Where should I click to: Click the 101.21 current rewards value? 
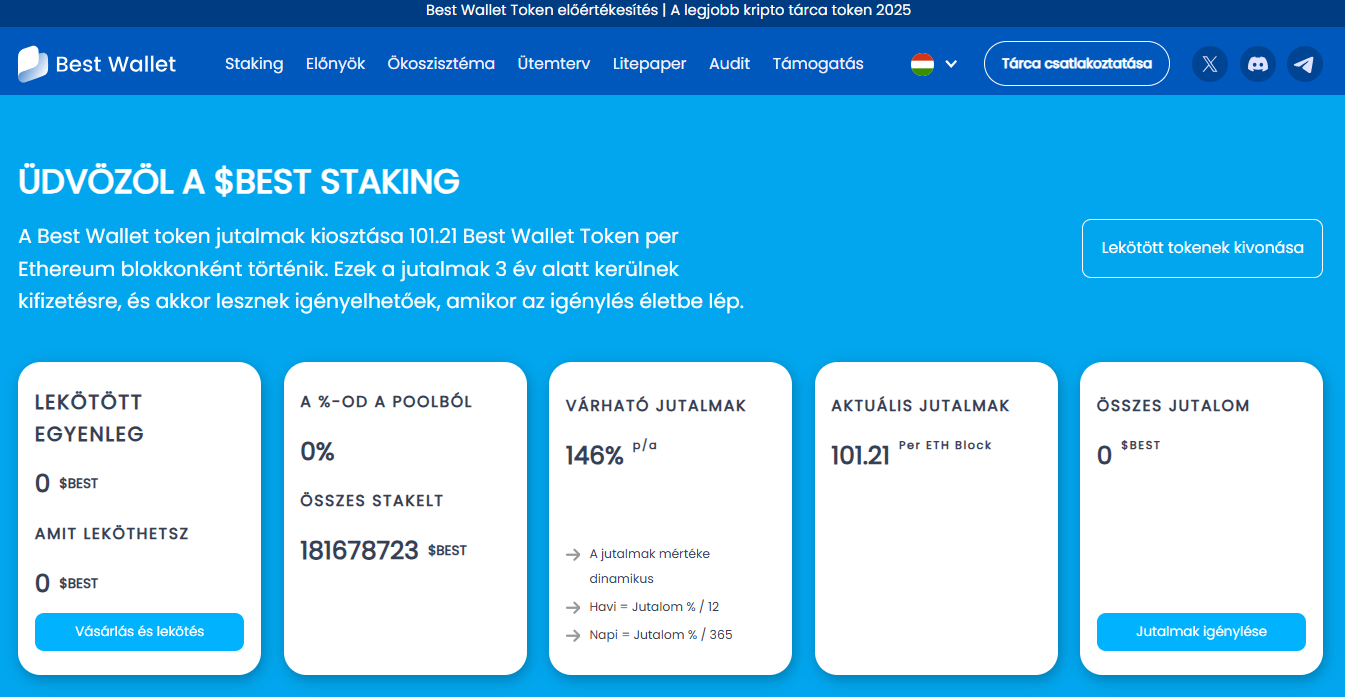tap(860, 456)
